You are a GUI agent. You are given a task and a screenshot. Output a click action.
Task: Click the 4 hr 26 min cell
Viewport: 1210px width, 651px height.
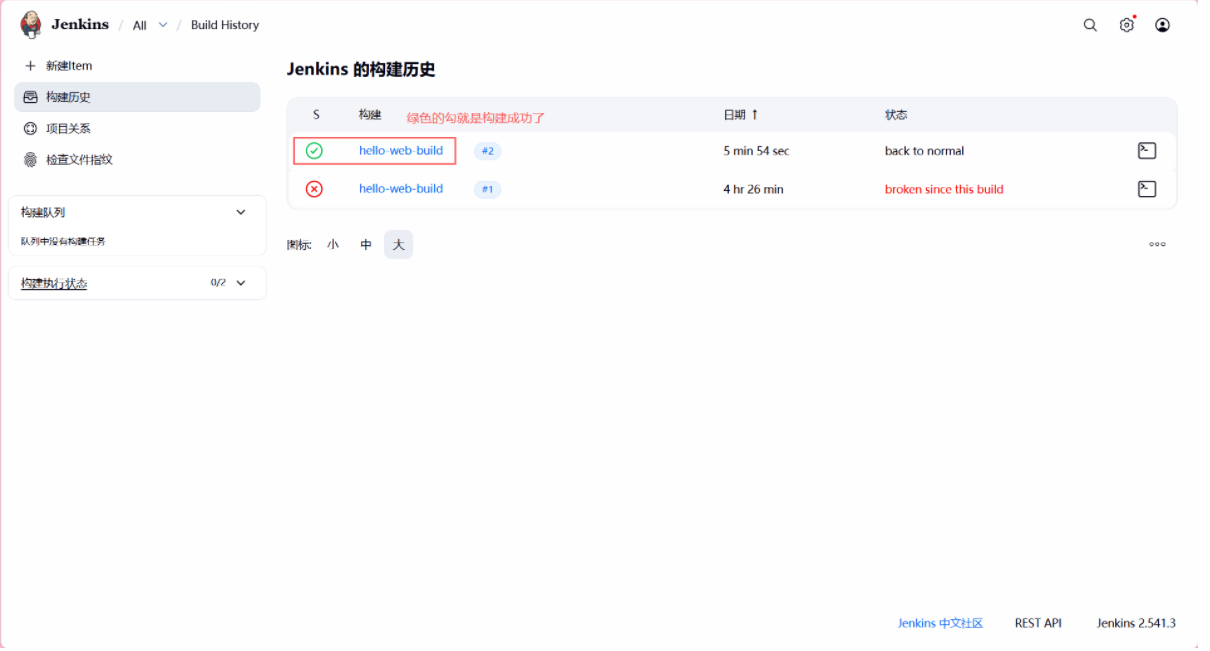tap(753, 189)
